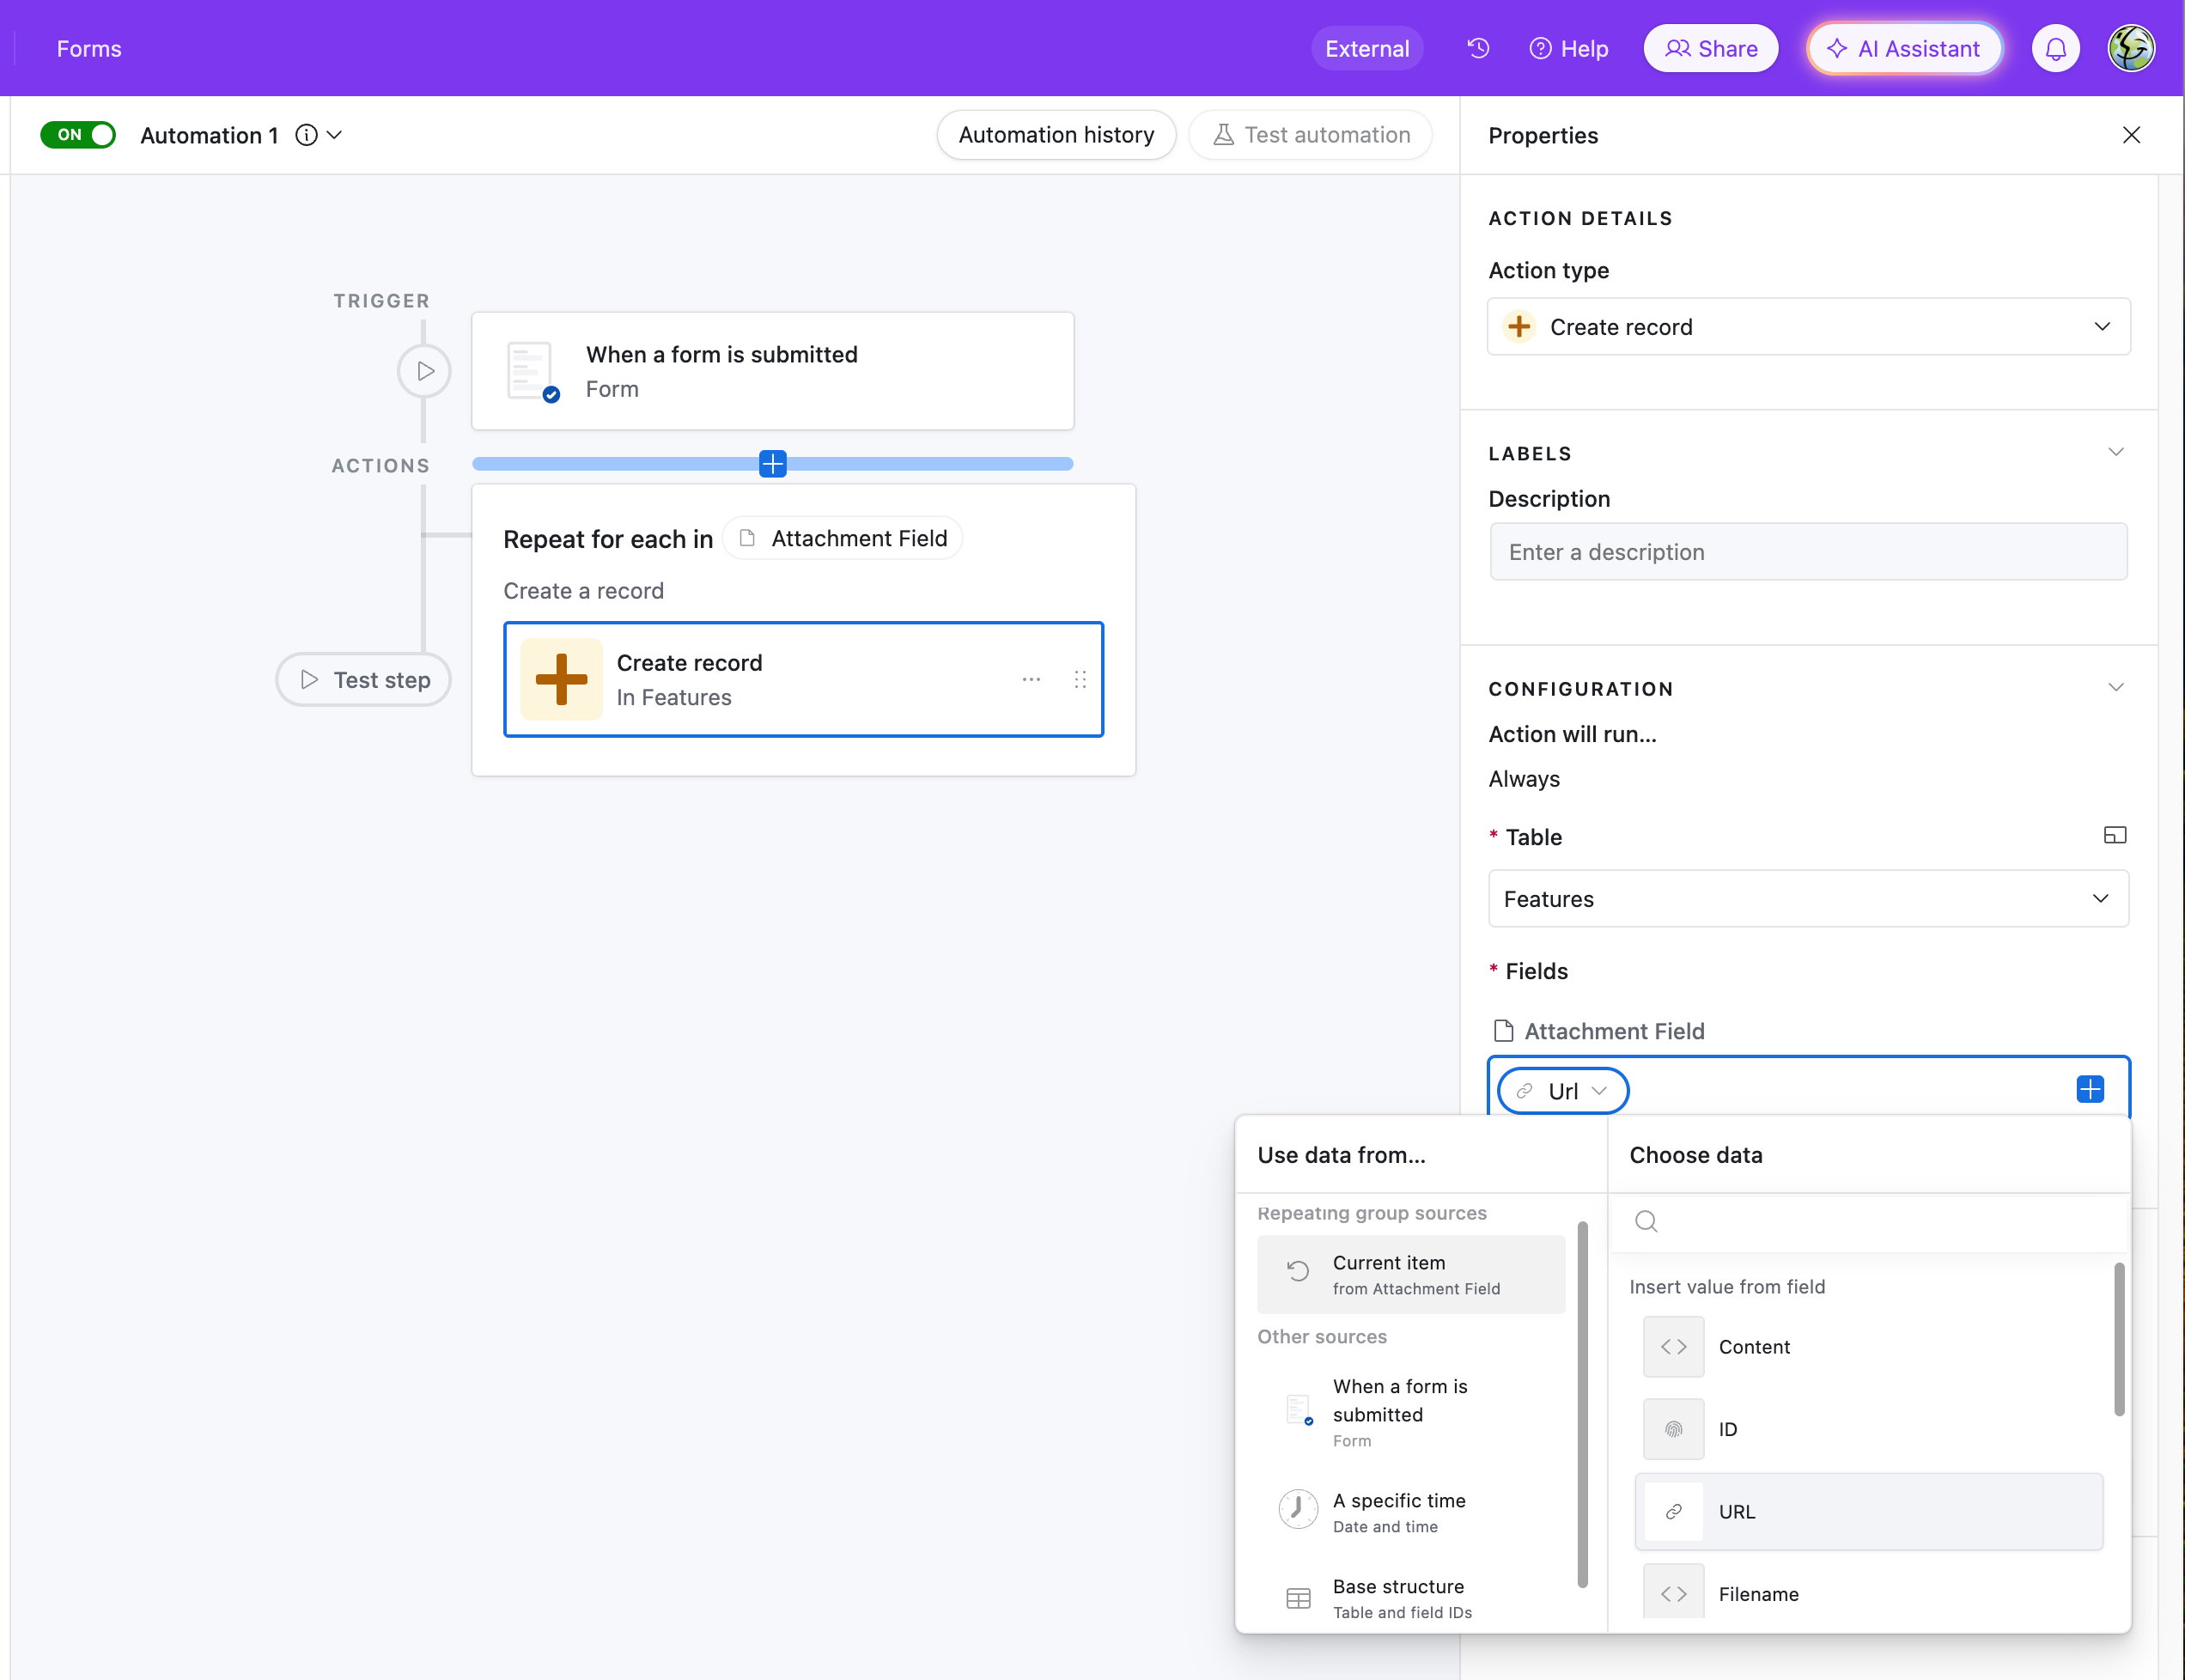Run the trigger play icon
This screenshot has width=2185, height=1680.
[425, 371]
